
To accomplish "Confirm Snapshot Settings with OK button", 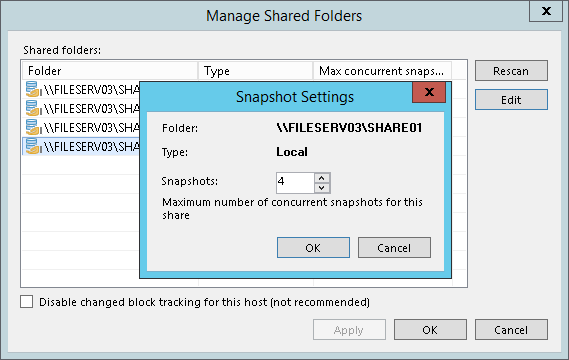I will click(313, 248).
